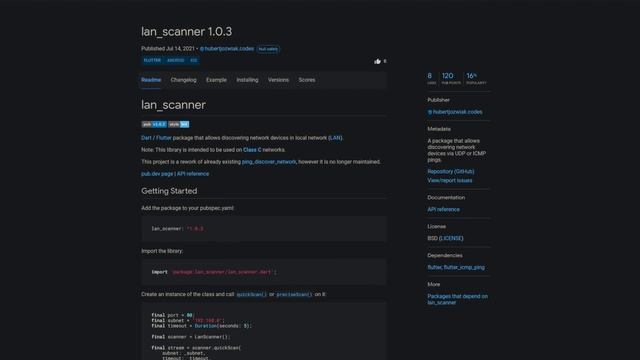Open Repository (GitHub) link
Image resolution: width=640 pixels, height=360 pixels.
click(x=451, y=171)
